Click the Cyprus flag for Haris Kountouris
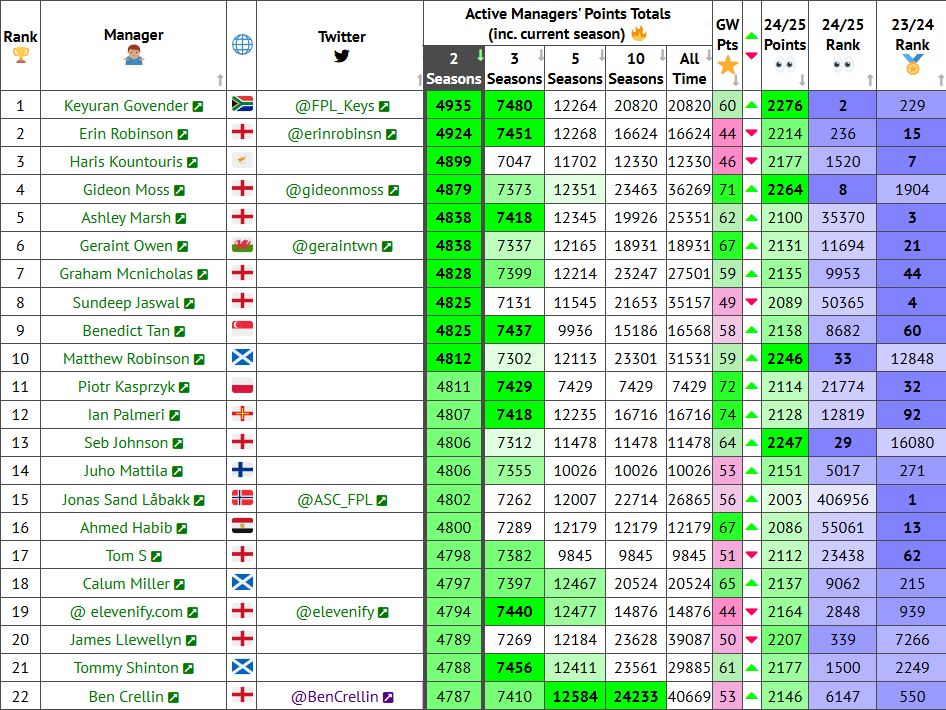This screenshot has width=946, height=710. pyautogui.click(x=242, y=160)
